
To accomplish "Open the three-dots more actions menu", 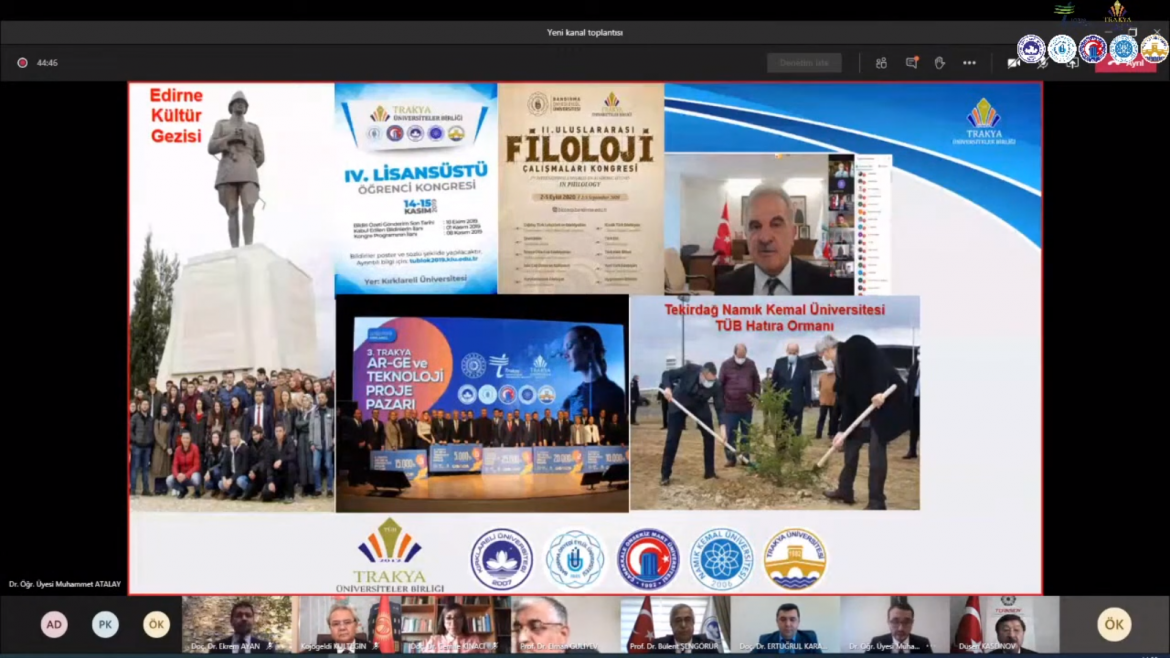I will click(x=969, y=63).
